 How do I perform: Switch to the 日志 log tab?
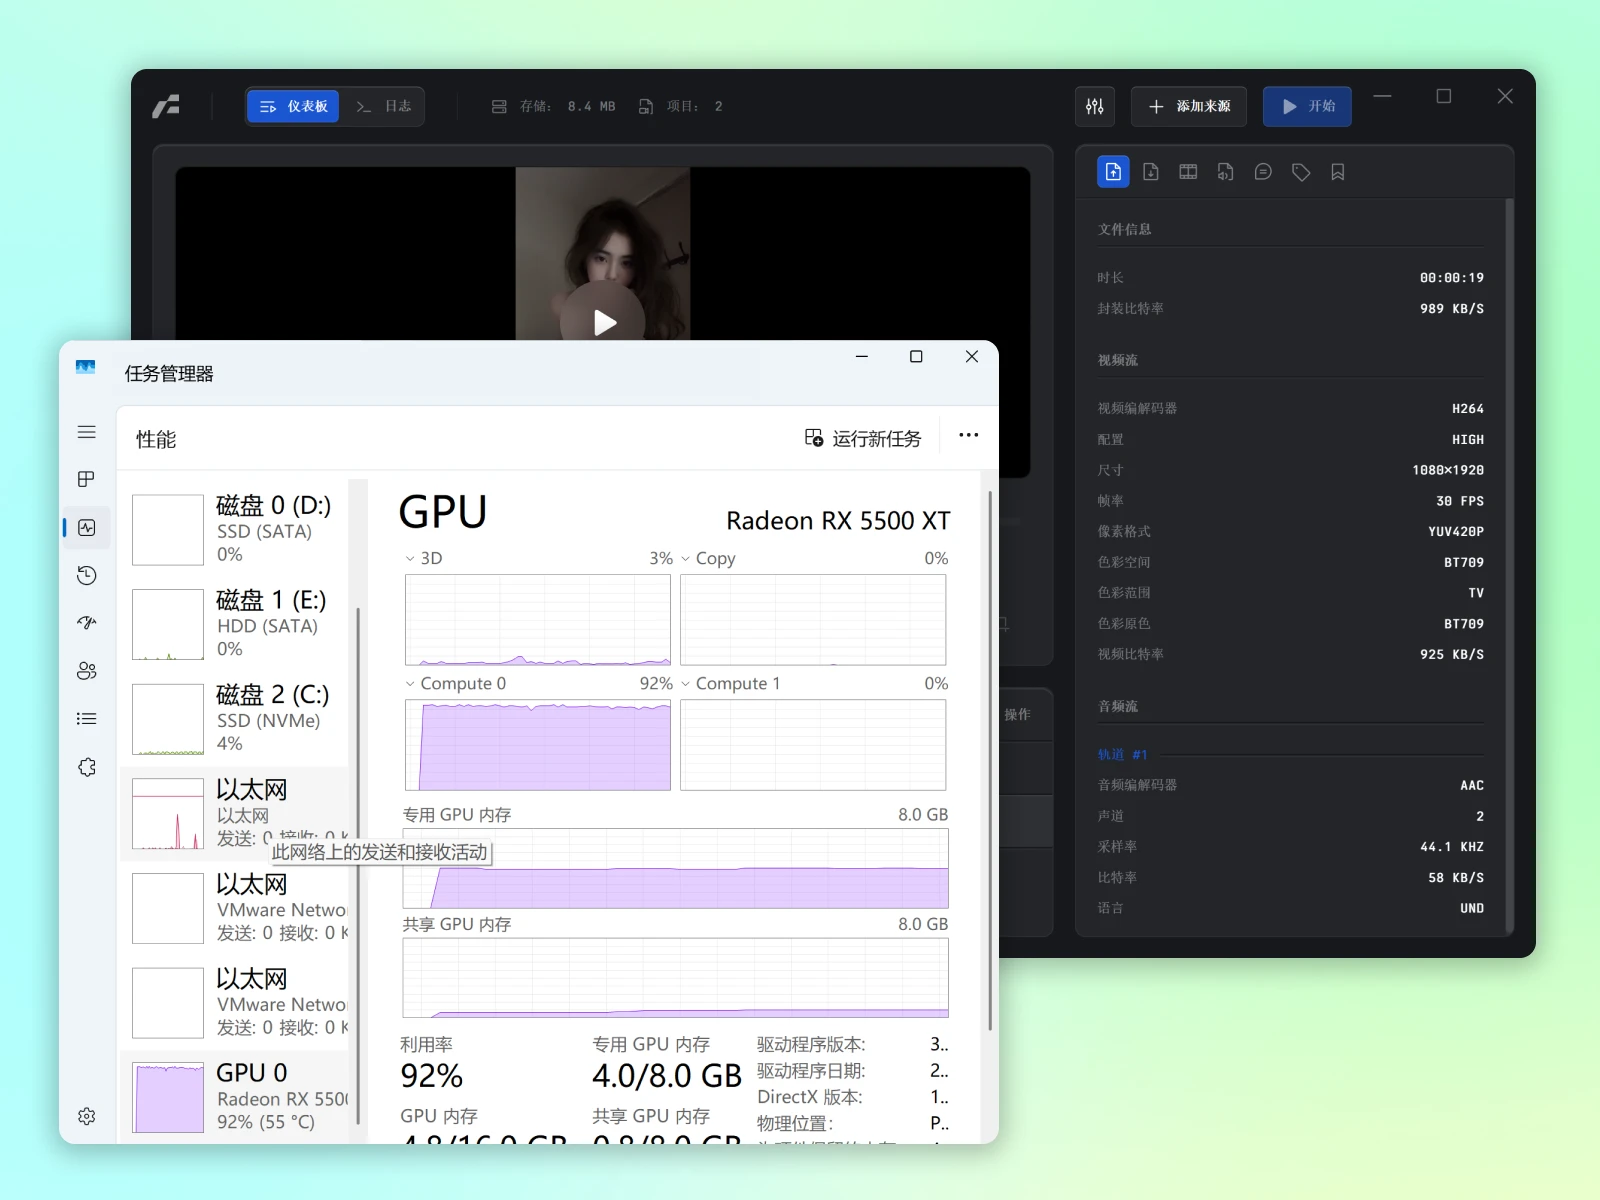click(384, 106)
